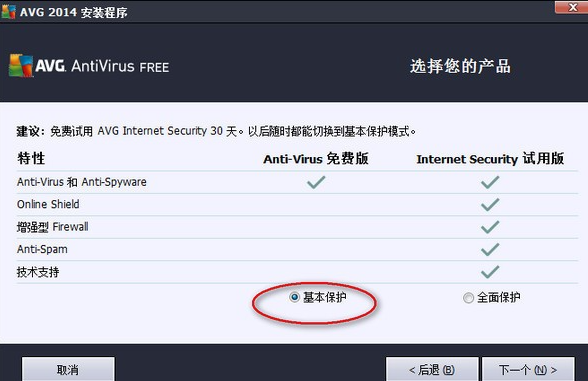Screen dimensions: 588x381
Task: Proceed with the 下一个 (N) button
Action: [528, 370]
